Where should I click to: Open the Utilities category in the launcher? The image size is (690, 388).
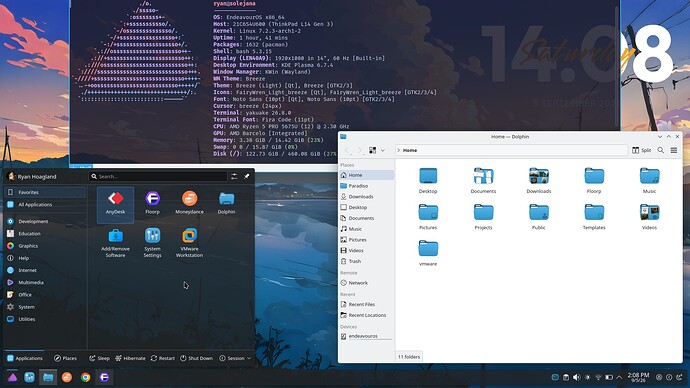[45, 319]
